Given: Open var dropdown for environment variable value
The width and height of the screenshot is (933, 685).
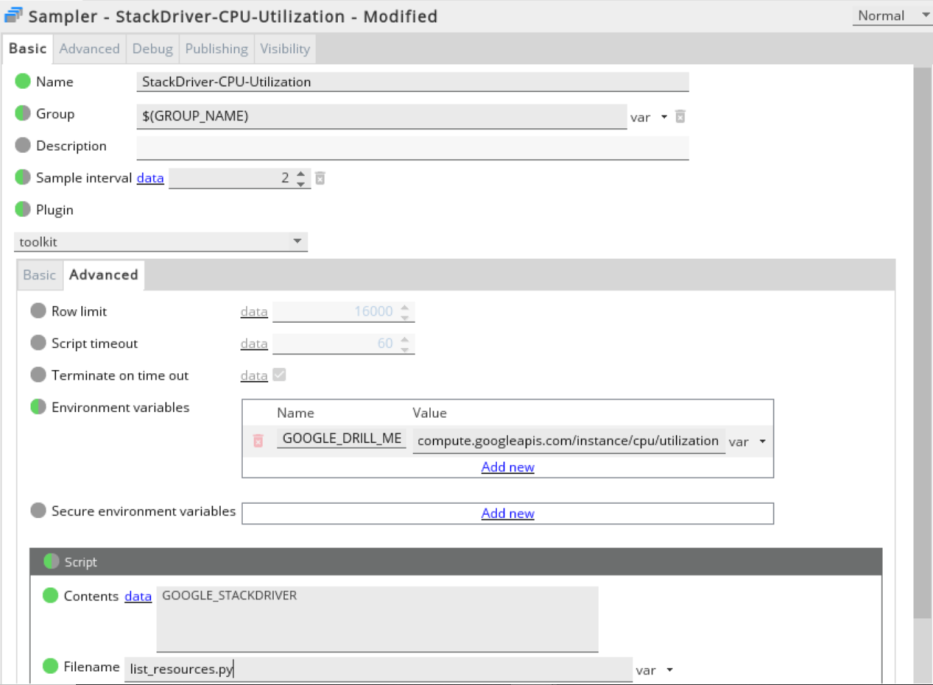Looking at the screenshot, I should [x=762, y=442].
